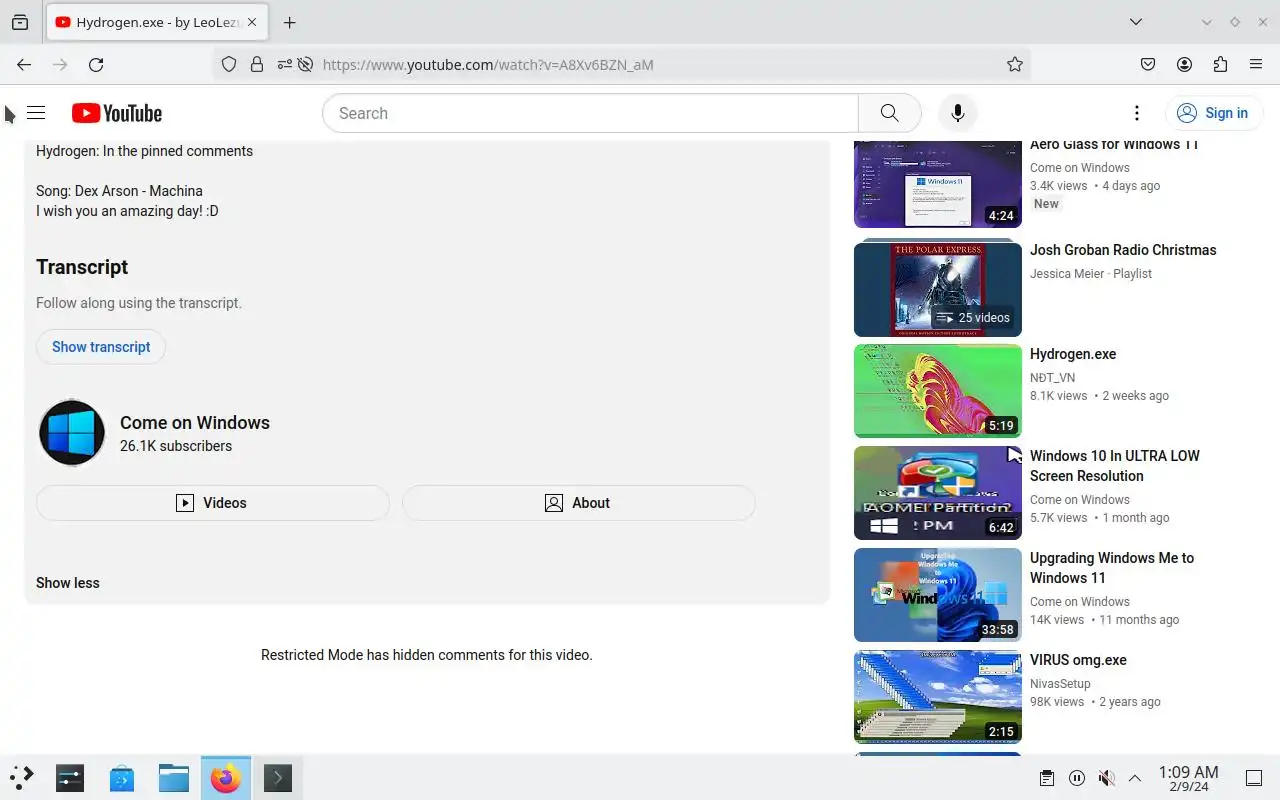Open a new browser tab
The height and width of the screenshot is (800, 1280).
click(x=289, y=22)
